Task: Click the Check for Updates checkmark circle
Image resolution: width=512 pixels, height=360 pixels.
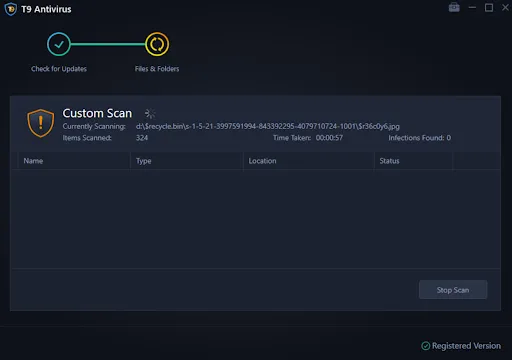Action: [x=59, y=44]
